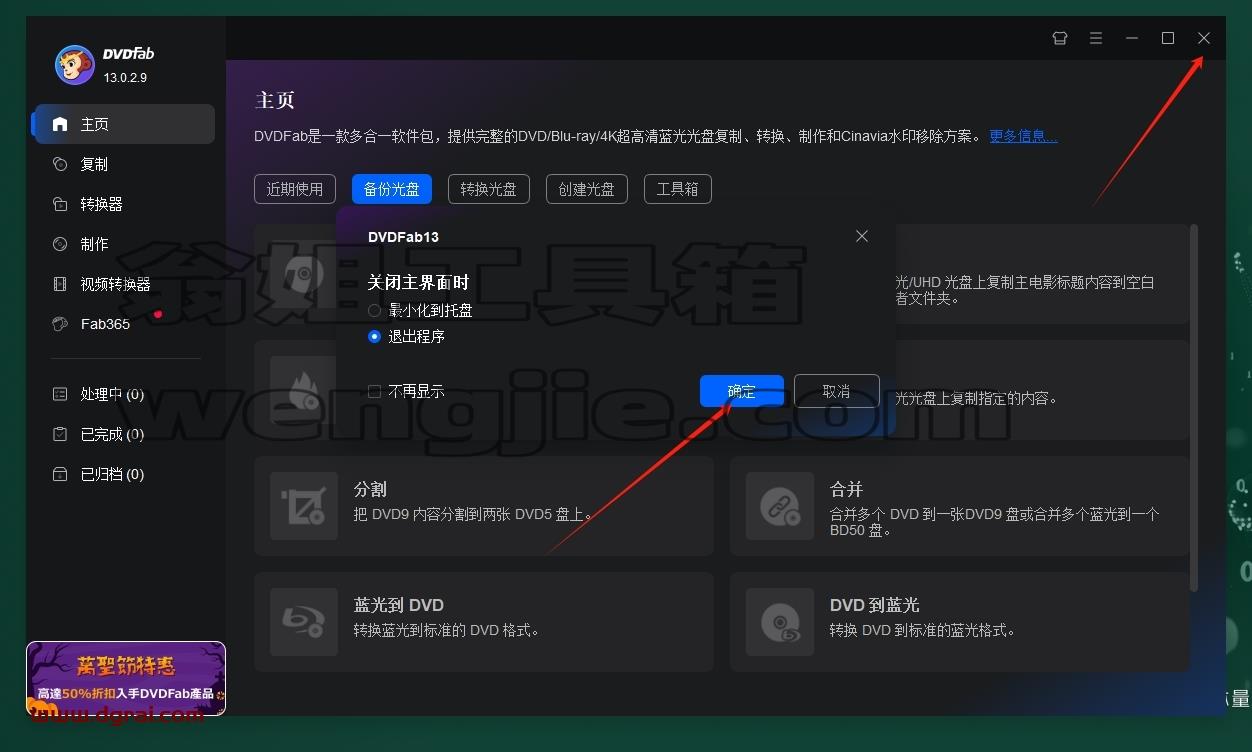Click the DVD 到蓝光 tool icon
The image size is (1252, 752).
[780, 622]
